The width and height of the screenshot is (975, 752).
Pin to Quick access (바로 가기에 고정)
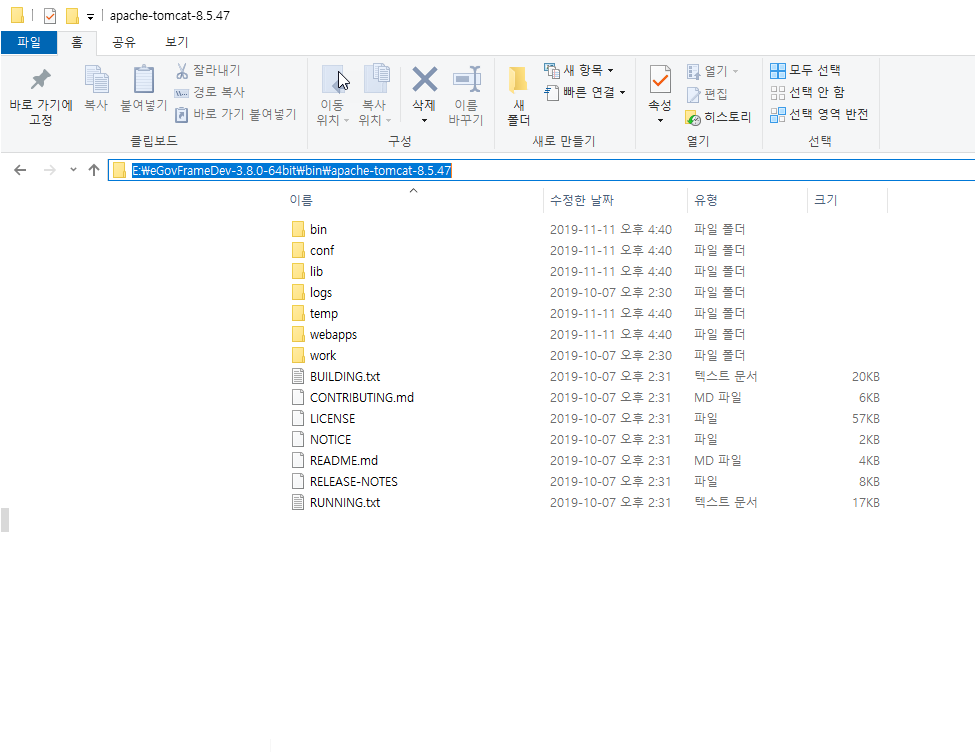(41, 95)
